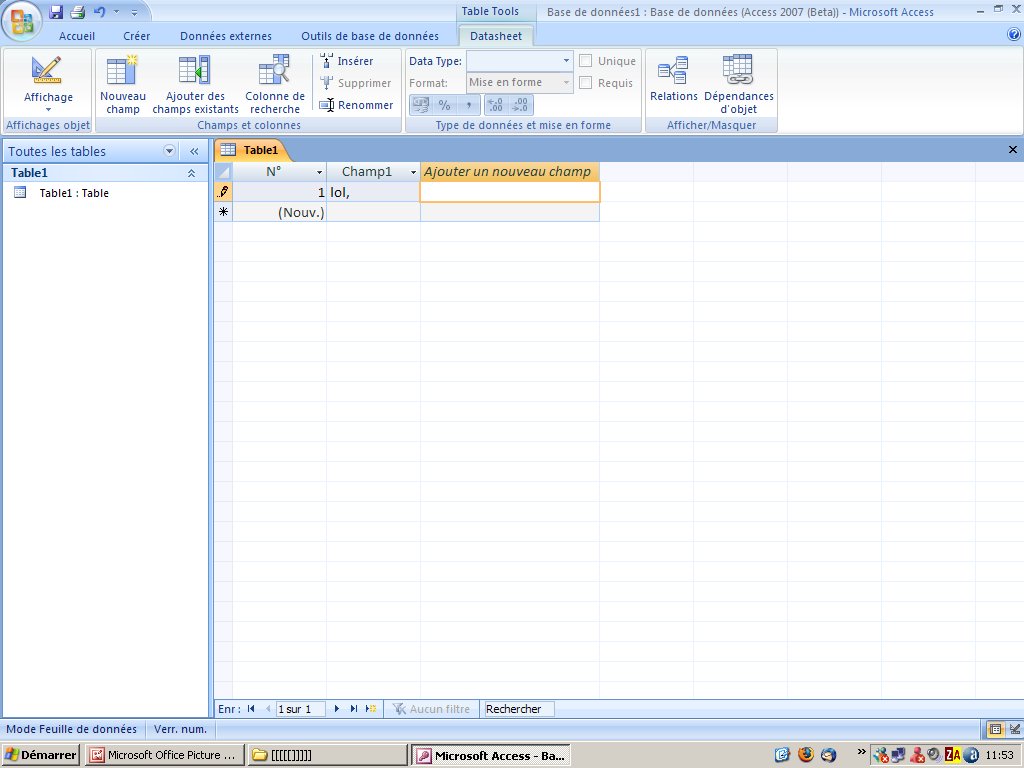Open the Toutes les tables pane menu

169,152
